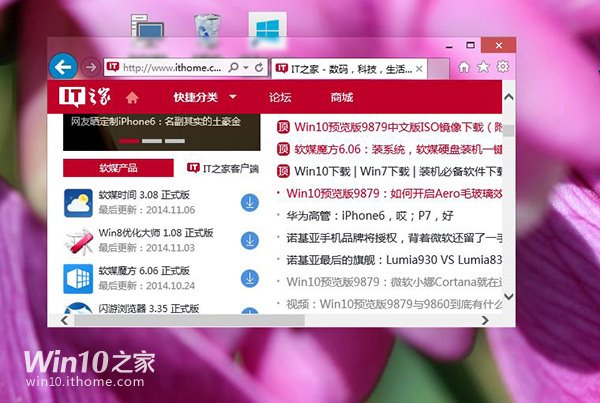600x403 pixels.
Task: Refresh the page using the address bar icon
Action: tap(258, 68)
